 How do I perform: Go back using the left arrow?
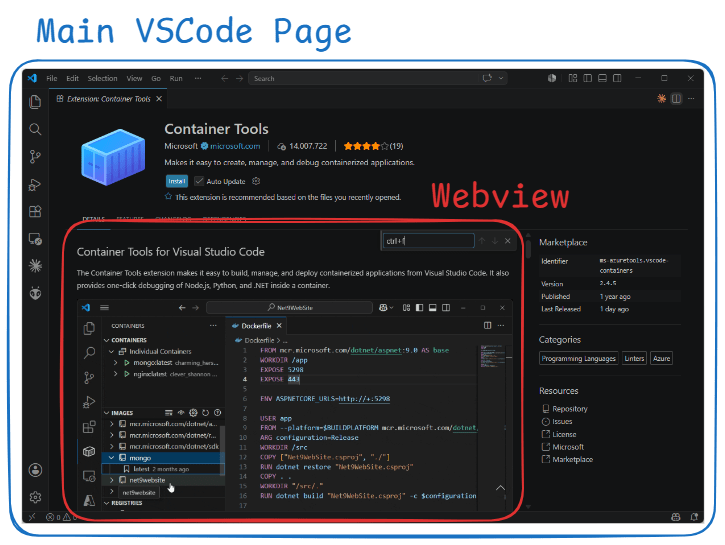tap(224, 79)
